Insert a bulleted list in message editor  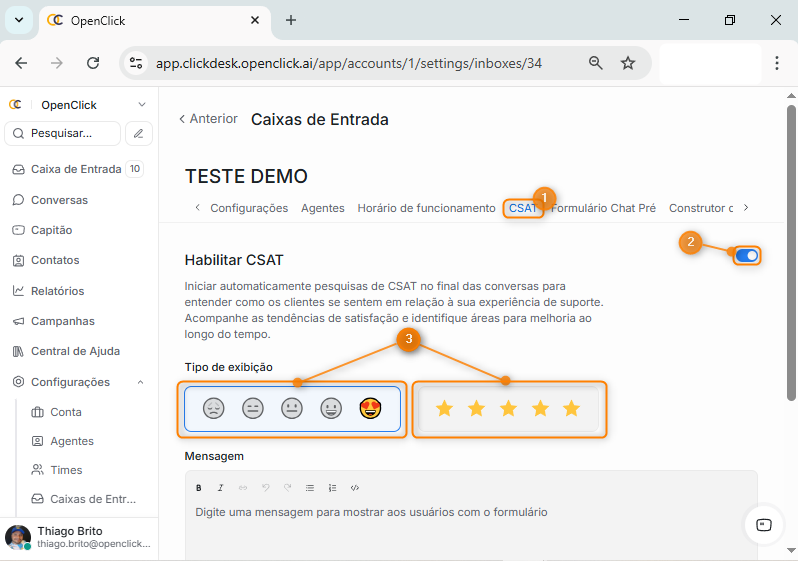[310, 488]
